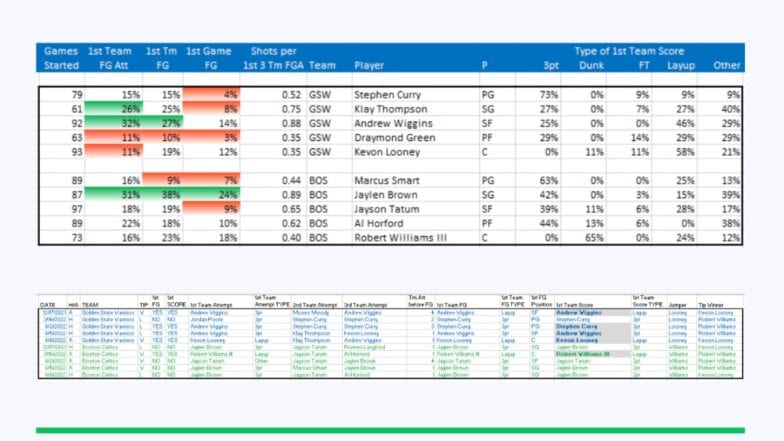This screenshot has width=784, height=441.
Task: Select Stephen Curry's red 4% cell
Action: [x=212, y=94]
